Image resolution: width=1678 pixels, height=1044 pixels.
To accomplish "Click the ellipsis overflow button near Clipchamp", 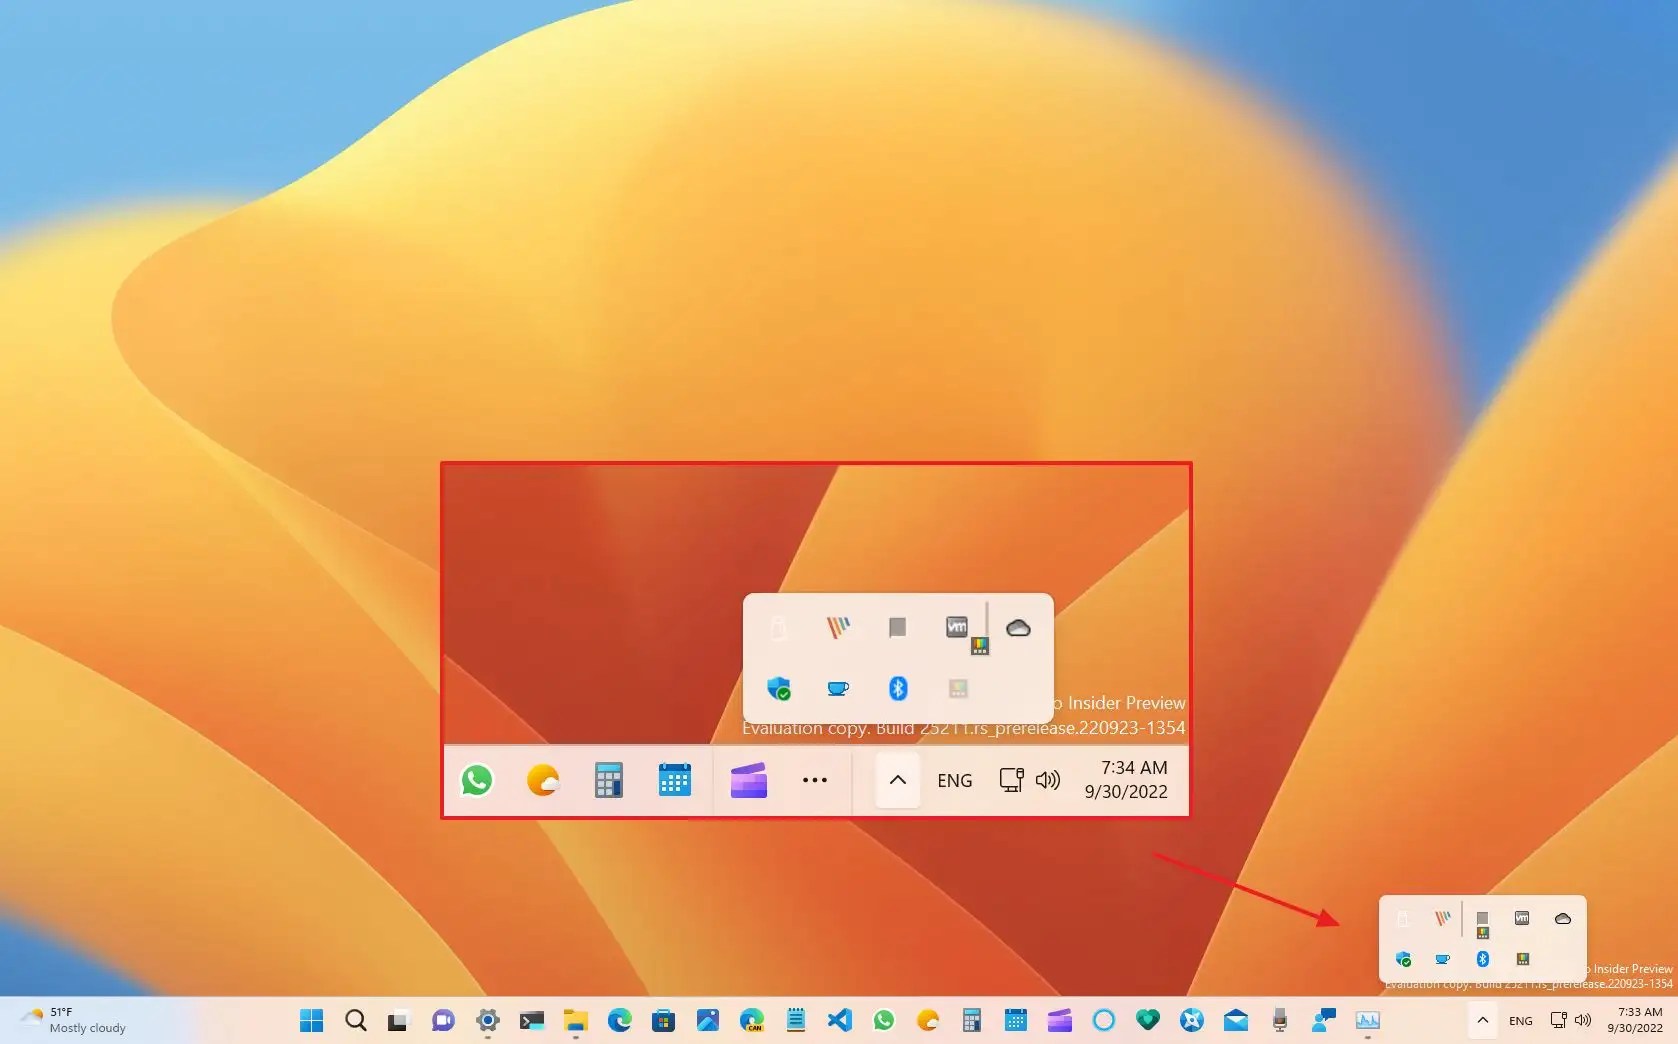I will (815, 781).
